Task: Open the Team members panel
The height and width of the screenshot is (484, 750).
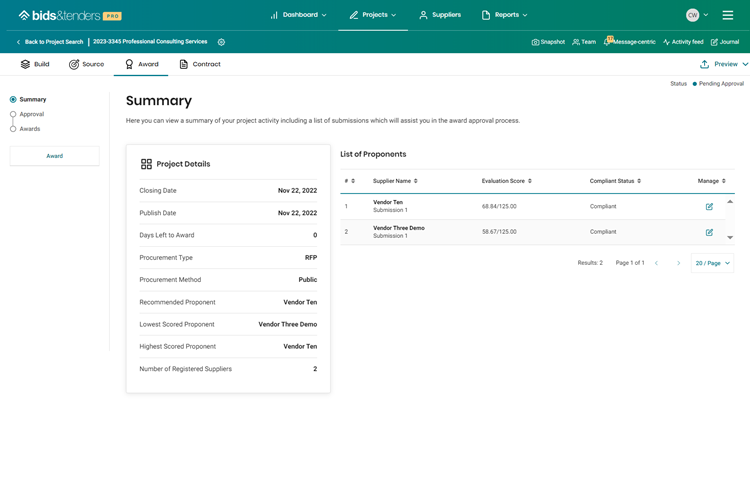Action: pyautogui.click(x=584, y=42)
